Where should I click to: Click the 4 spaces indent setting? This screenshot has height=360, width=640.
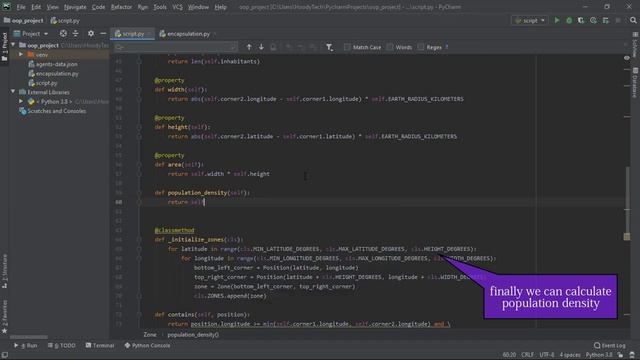click(570, 355)
